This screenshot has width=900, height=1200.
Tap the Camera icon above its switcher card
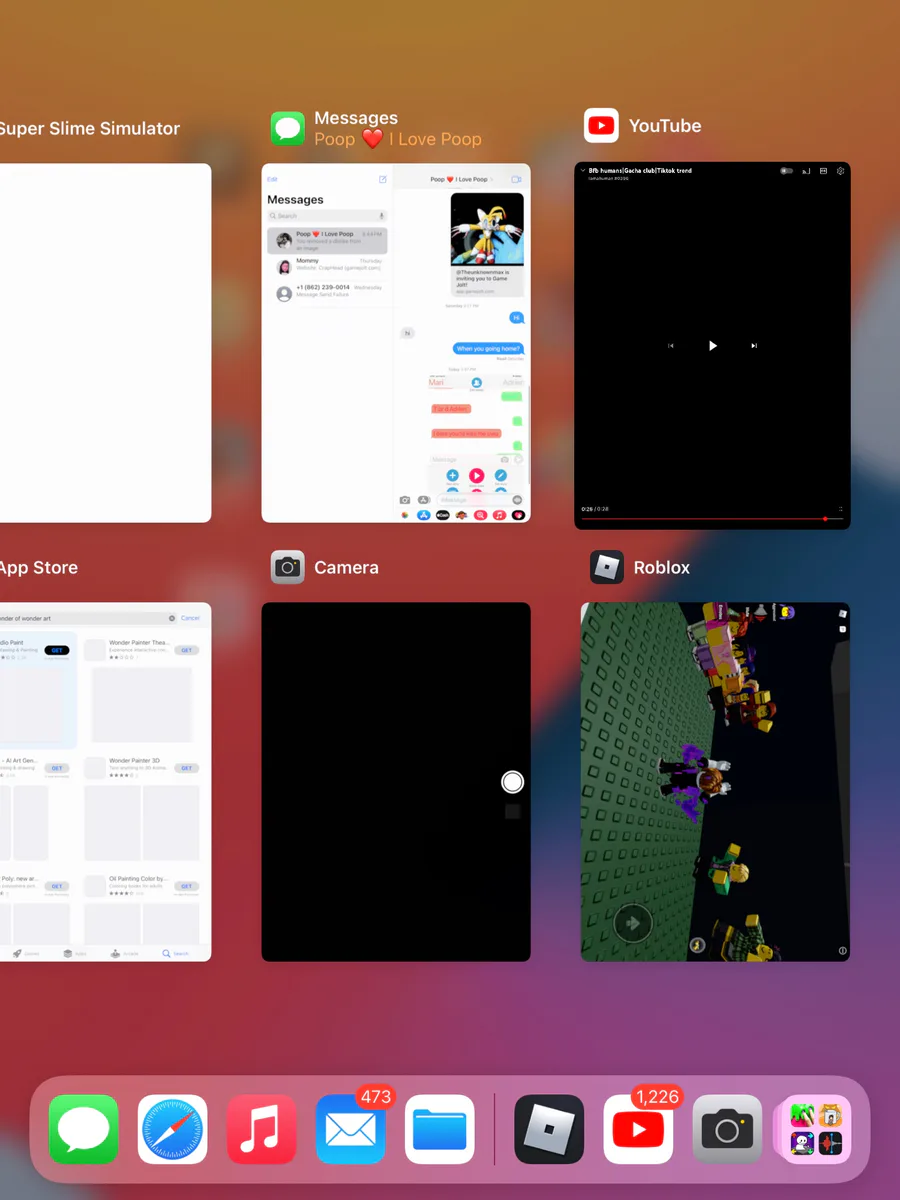point(288,567)
